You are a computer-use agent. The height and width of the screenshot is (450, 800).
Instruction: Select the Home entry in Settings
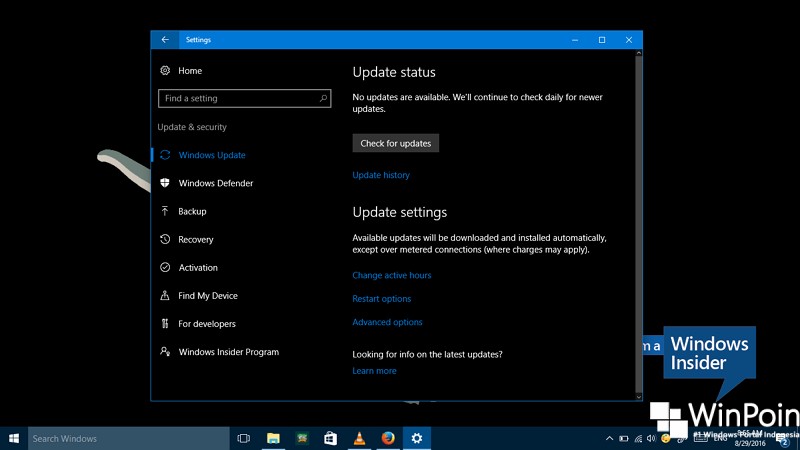click(x=190, y=71)
